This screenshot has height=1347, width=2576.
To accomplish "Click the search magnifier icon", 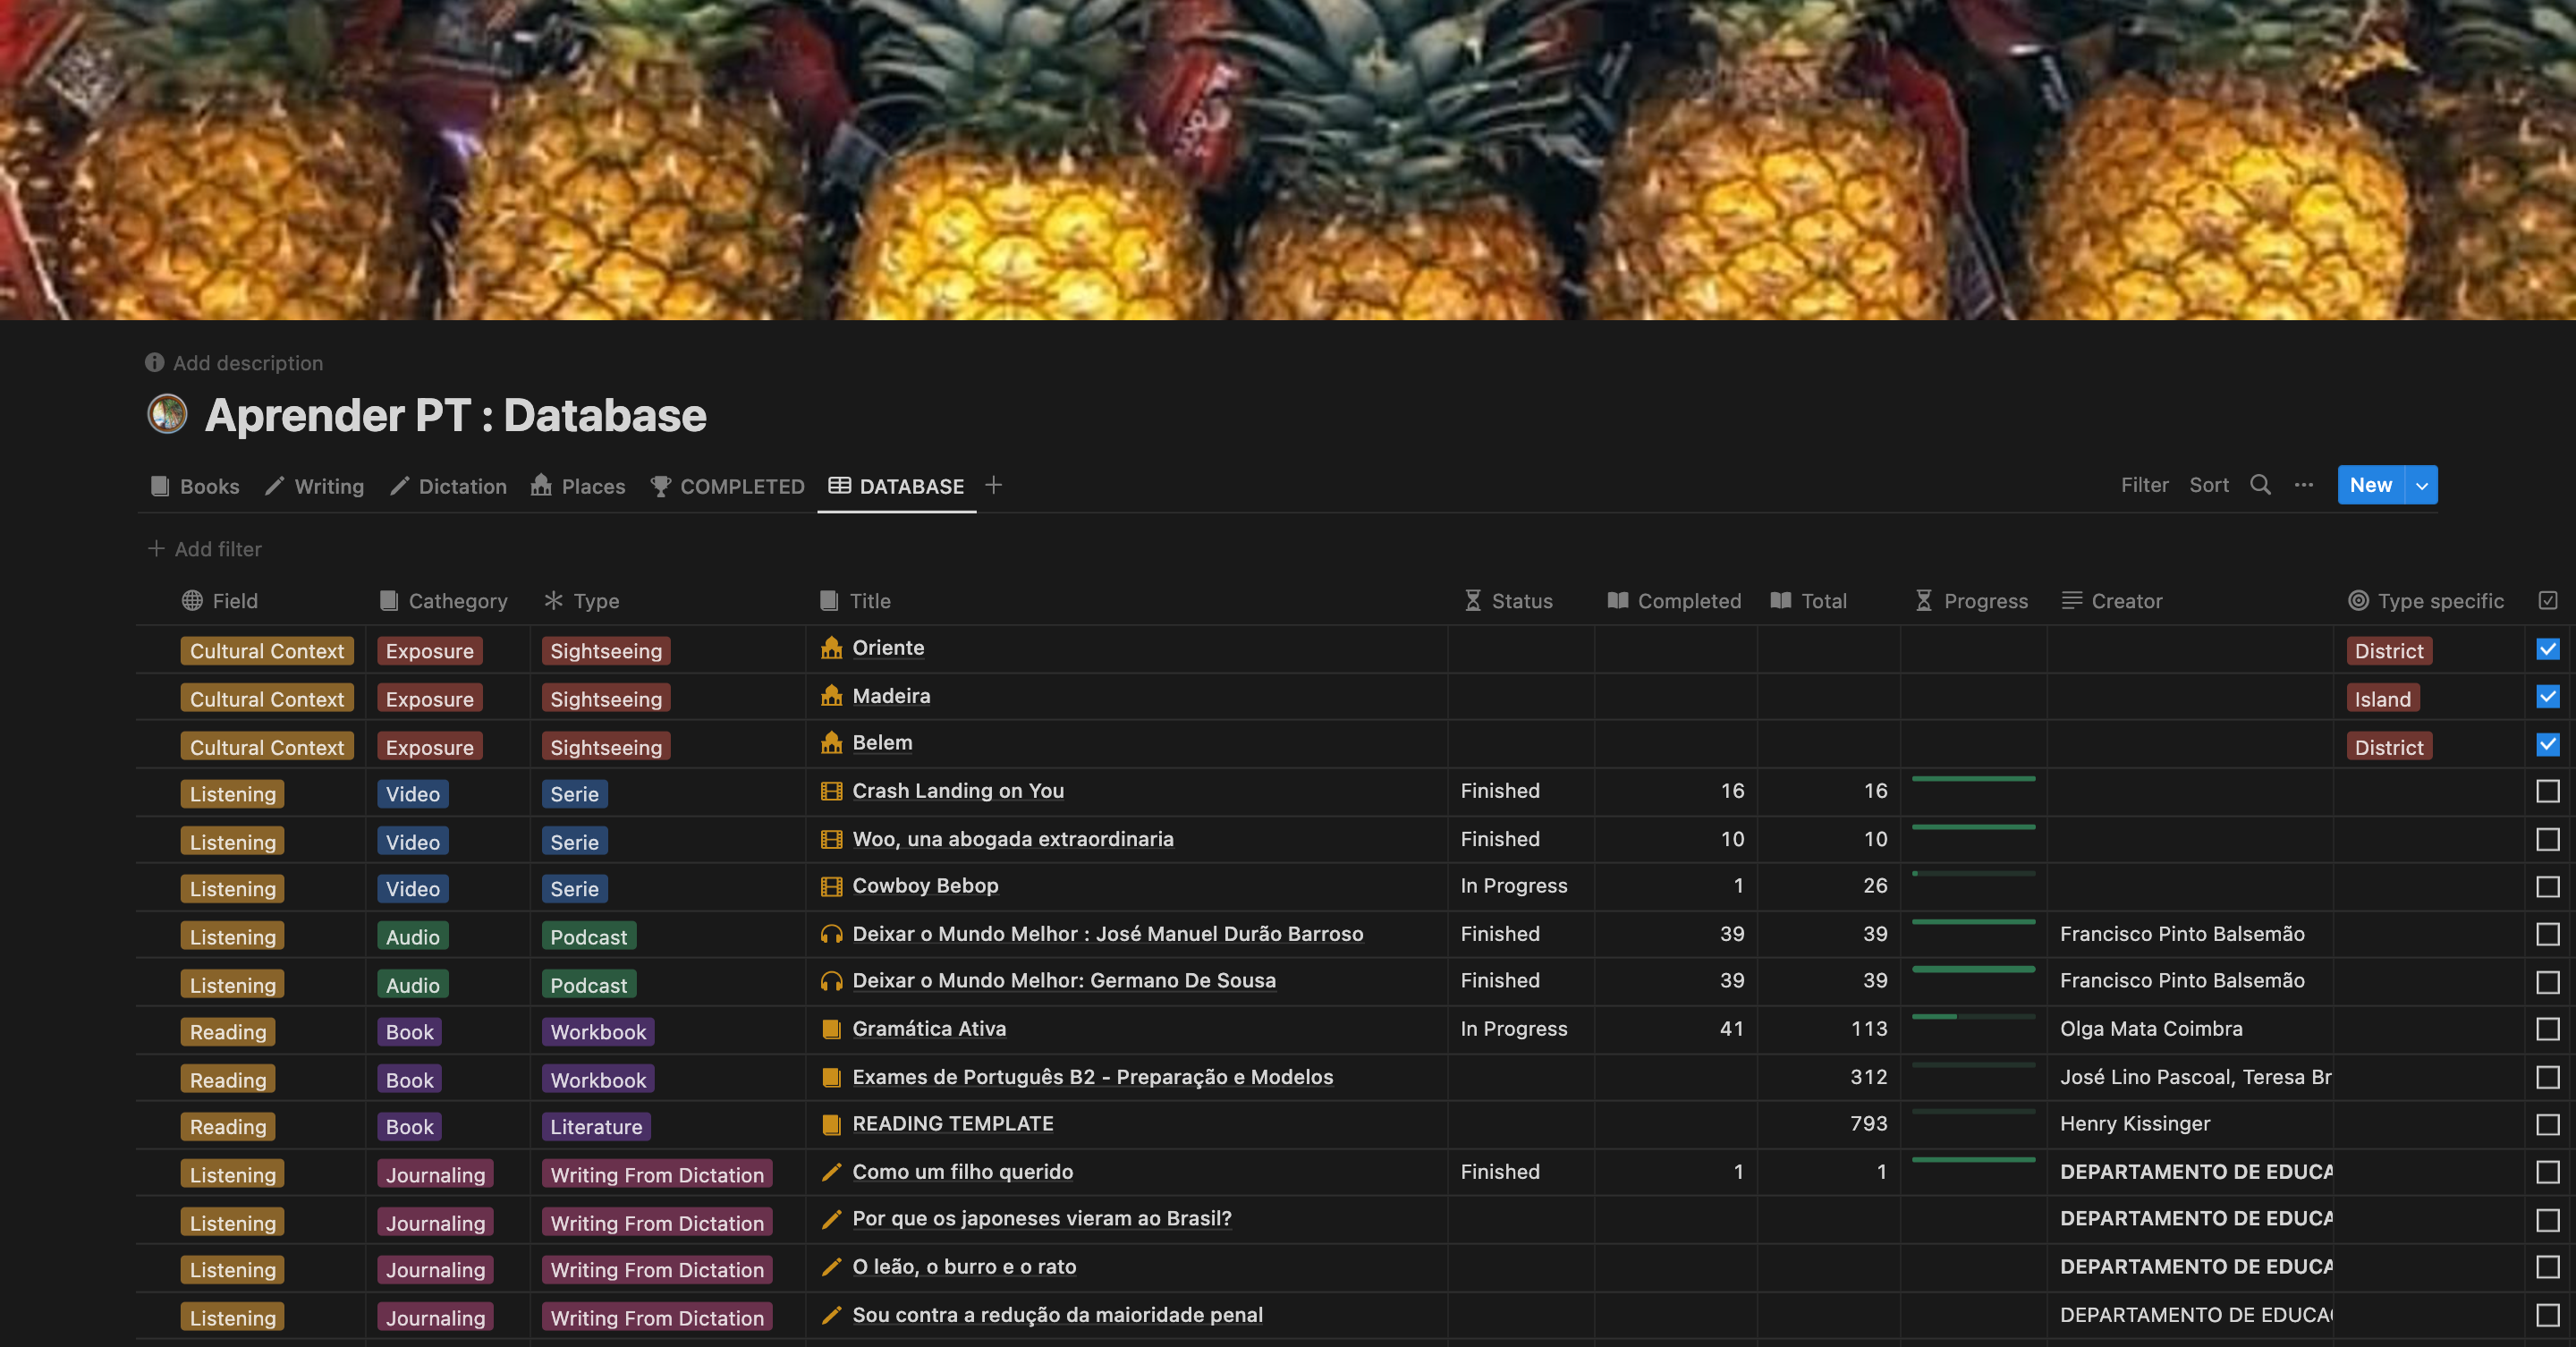I will tap(2259, 485).
